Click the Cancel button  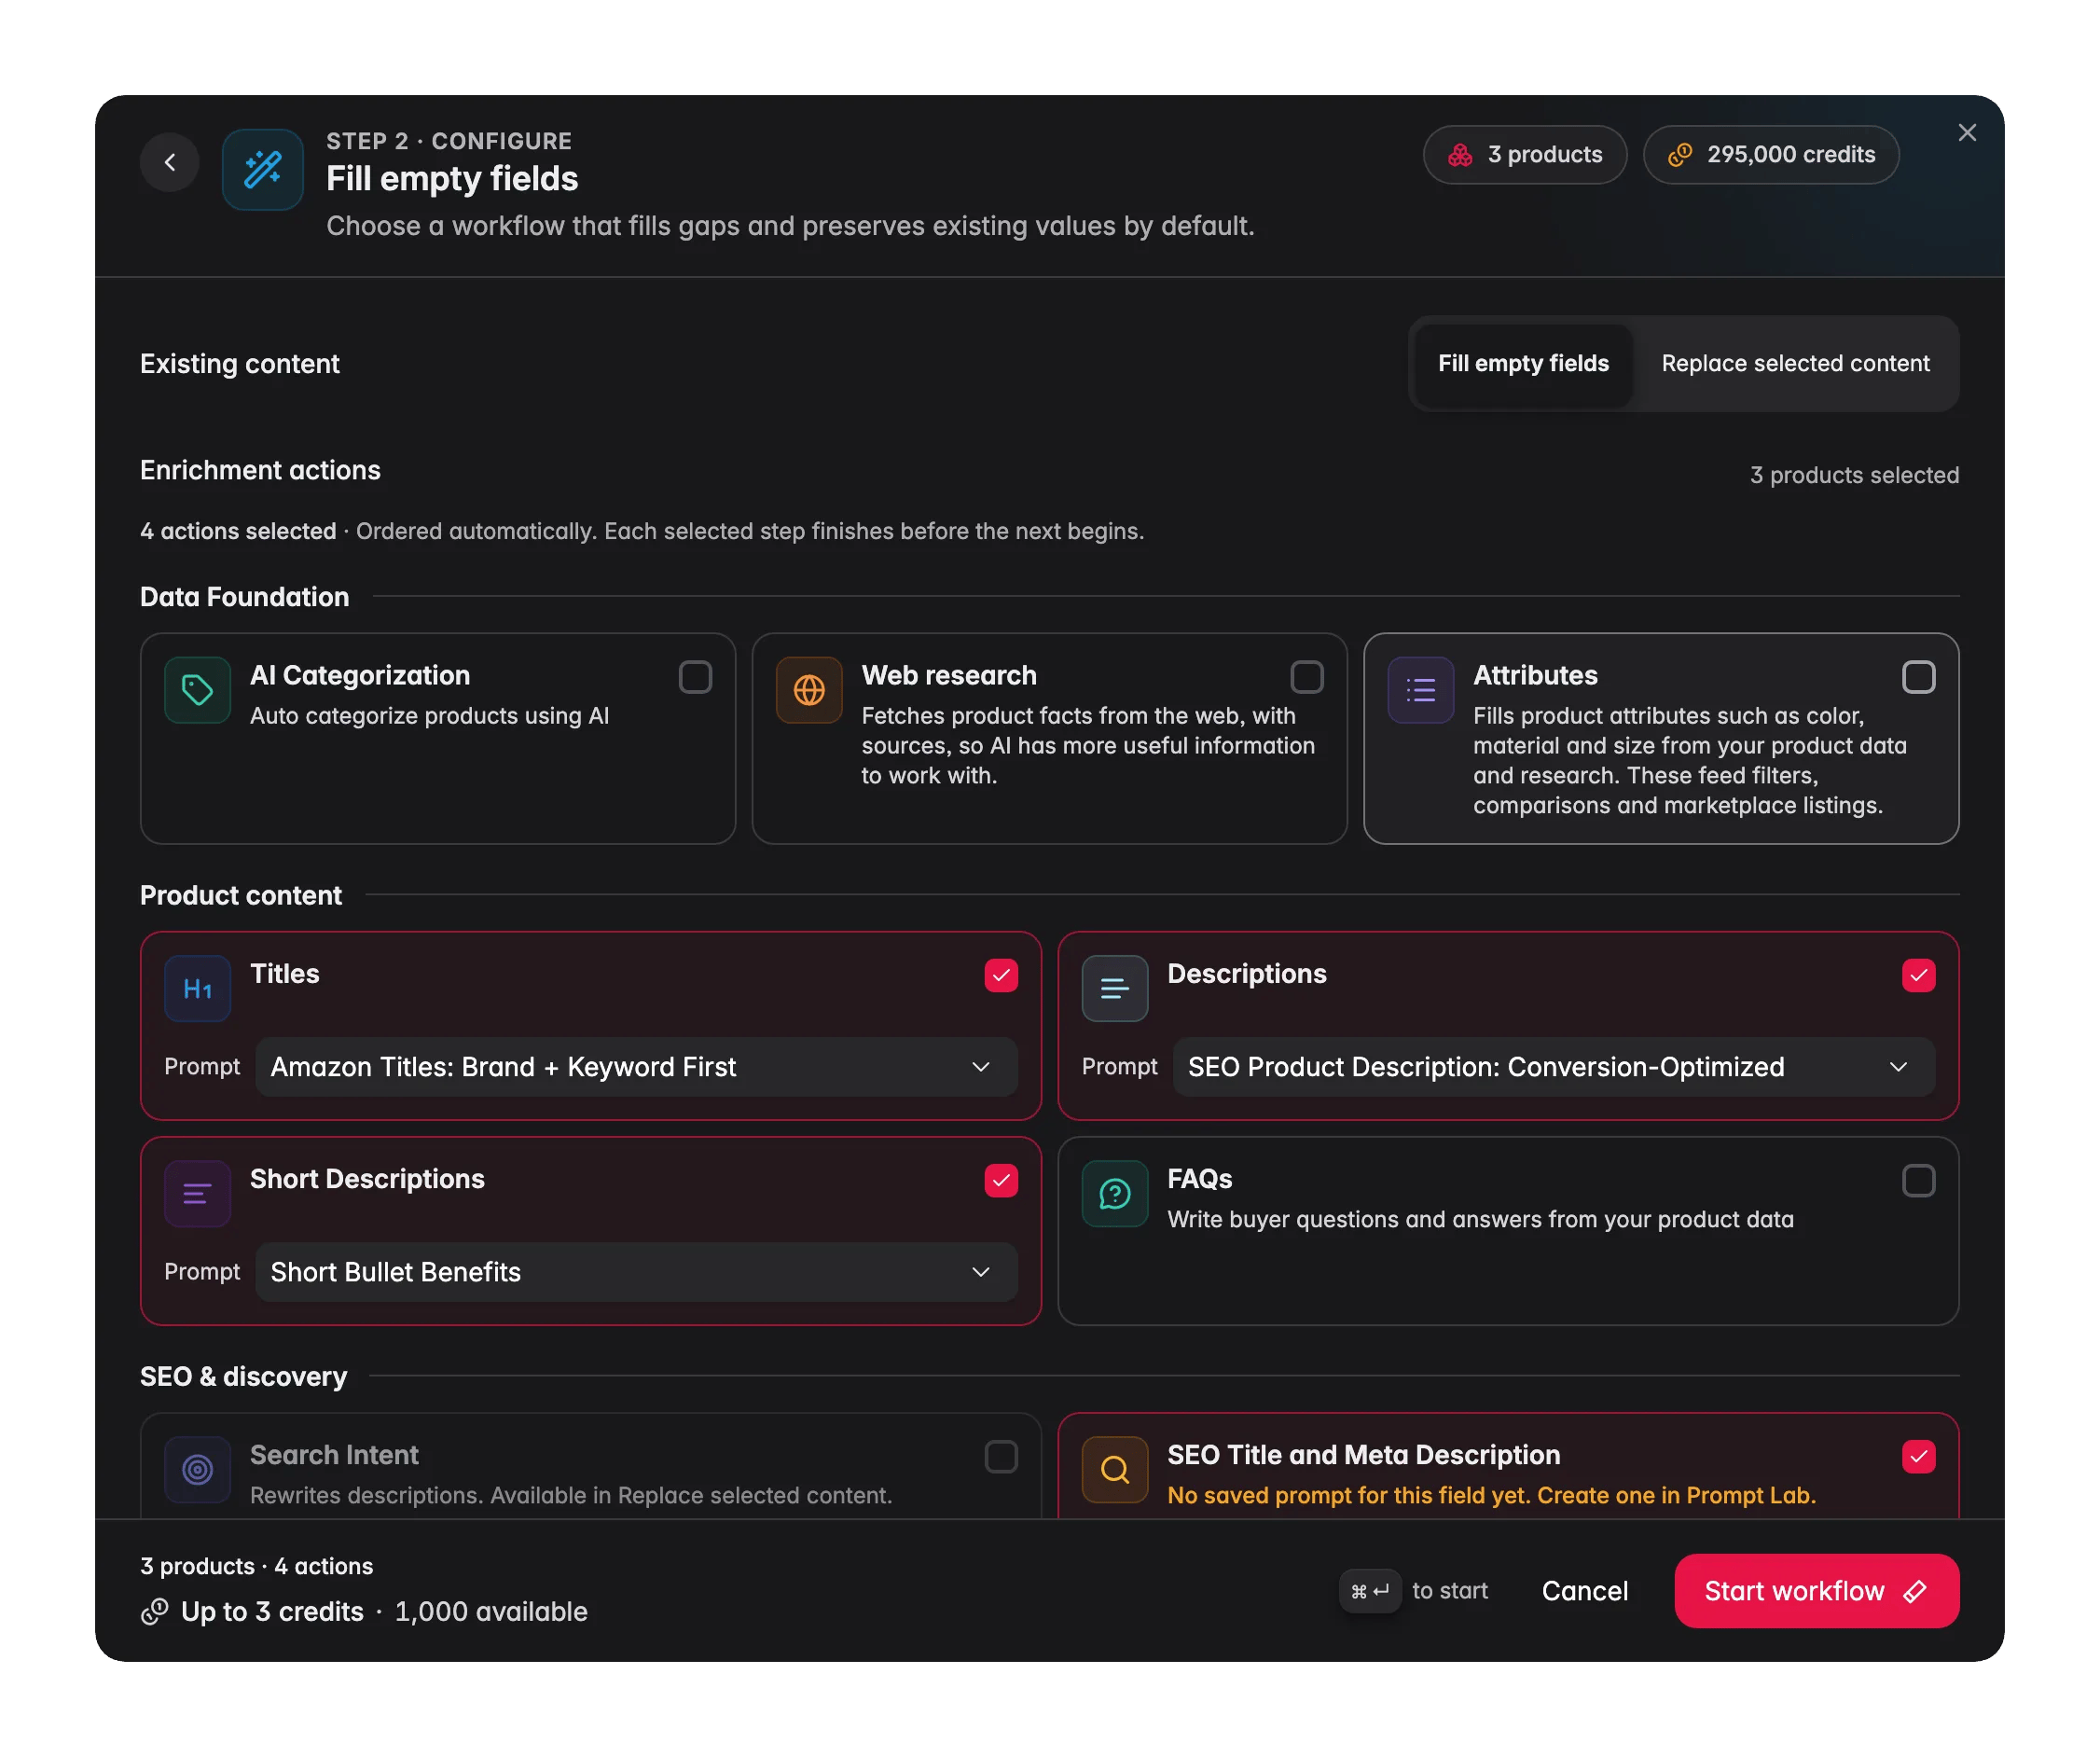[1585, 1591]
